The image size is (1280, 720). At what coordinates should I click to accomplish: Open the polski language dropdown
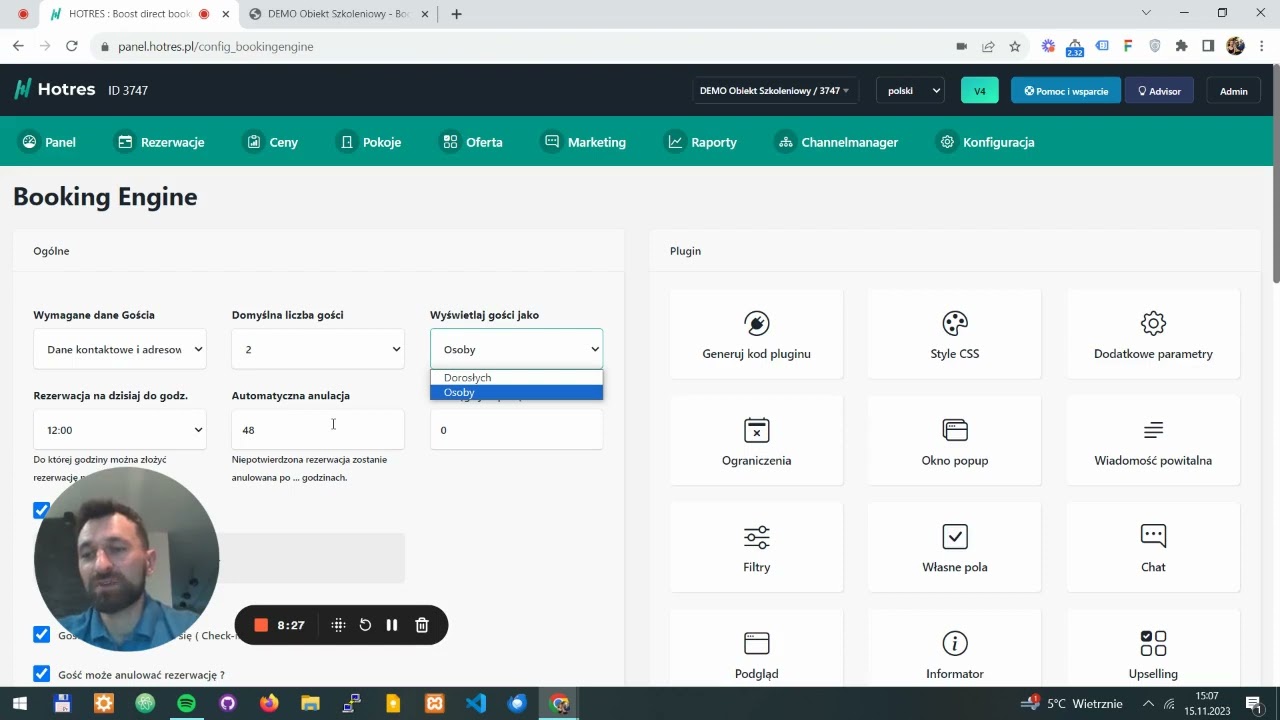pyautogui.click(x=910, y=90)
